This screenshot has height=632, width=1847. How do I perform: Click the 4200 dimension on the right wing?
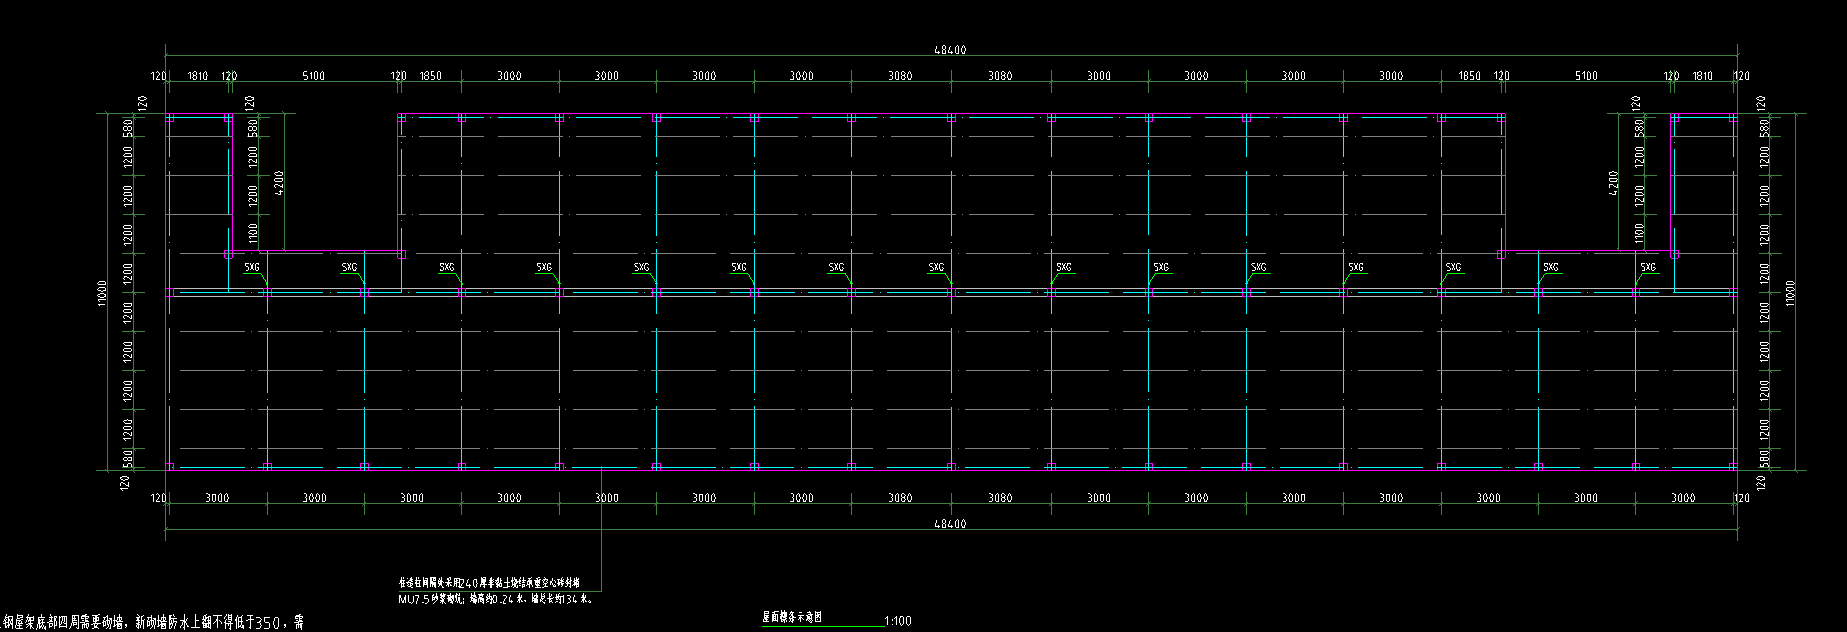pos(1613,183)
